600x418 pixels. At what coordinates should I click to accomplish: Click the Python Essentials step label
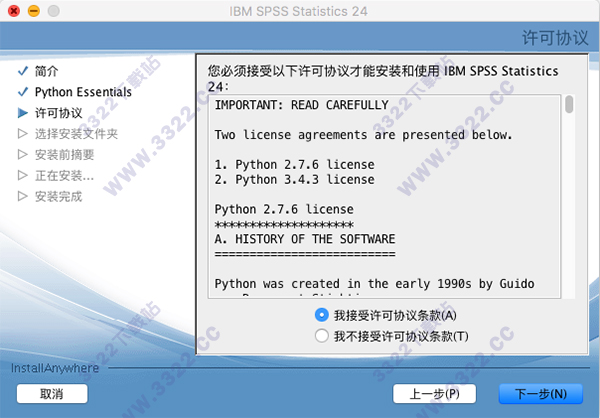click(x=83, y=92)
